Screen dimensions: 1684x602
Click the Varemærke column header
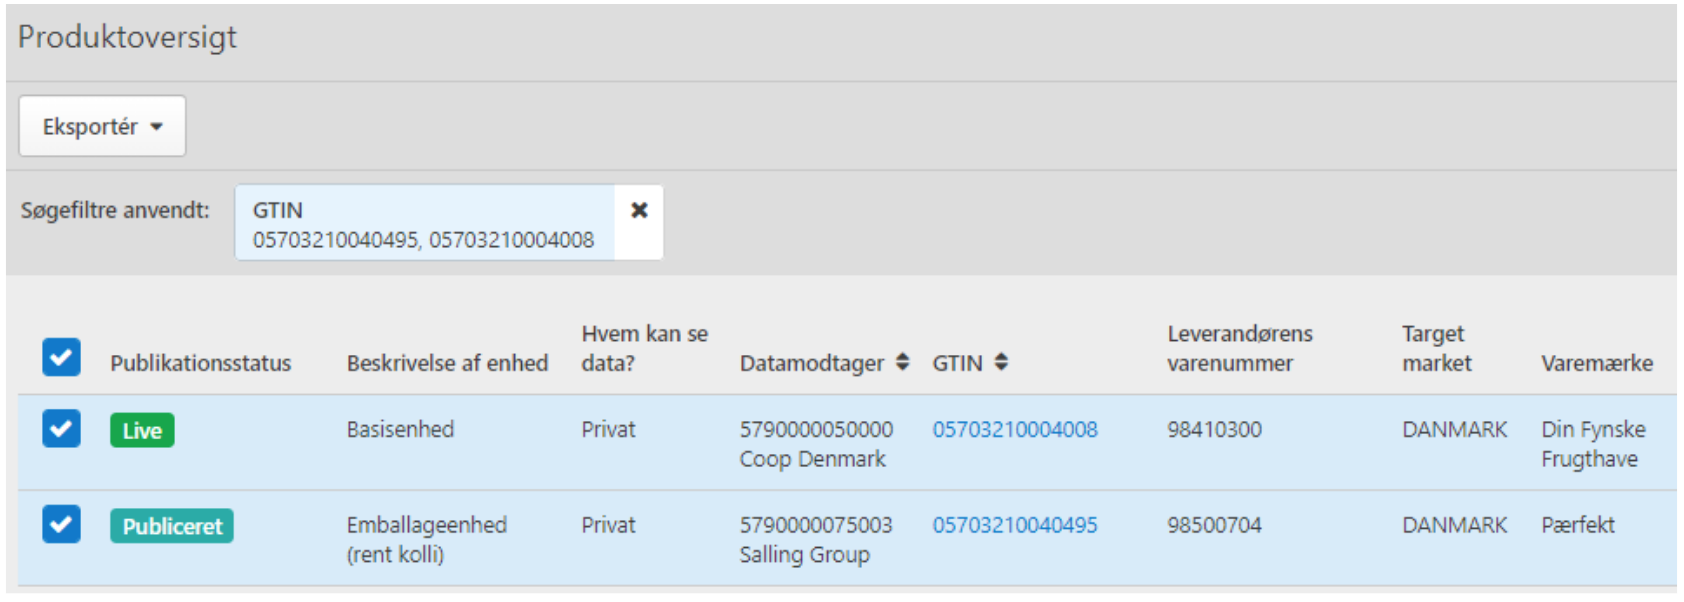pyautogui.click(x=1596, y=363)
